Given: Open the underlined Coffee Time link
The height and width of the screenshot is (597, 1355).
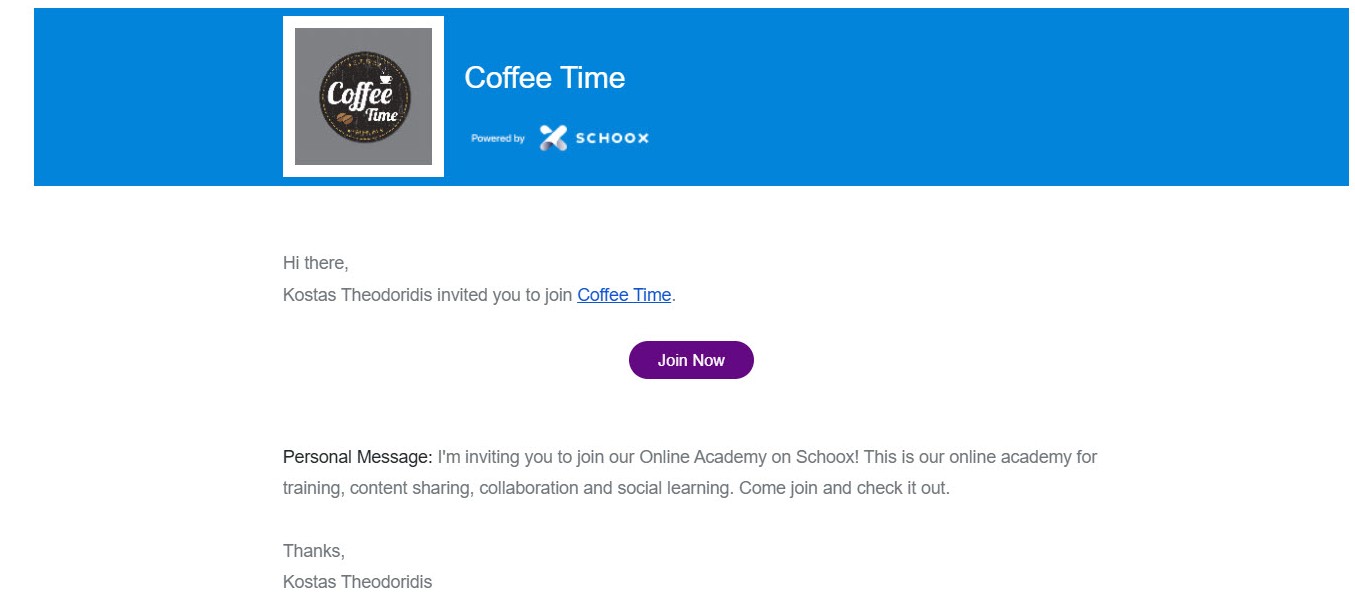Looking at the screenshot, I should tap(624, 295).
